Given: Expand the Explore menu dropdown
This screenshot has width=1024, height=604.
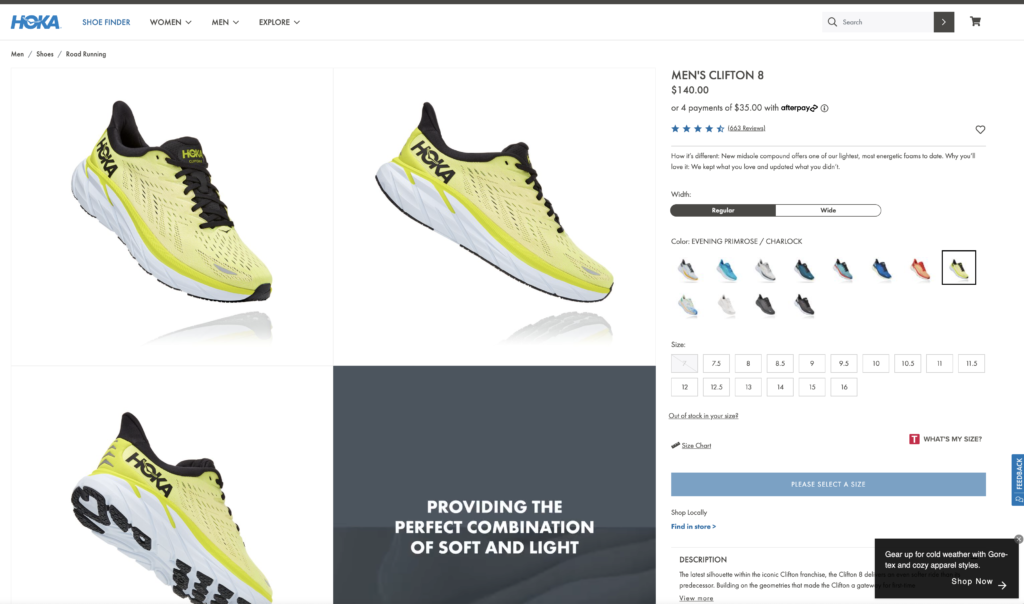Looking at the screenshot, I should (x=279, y=22).
